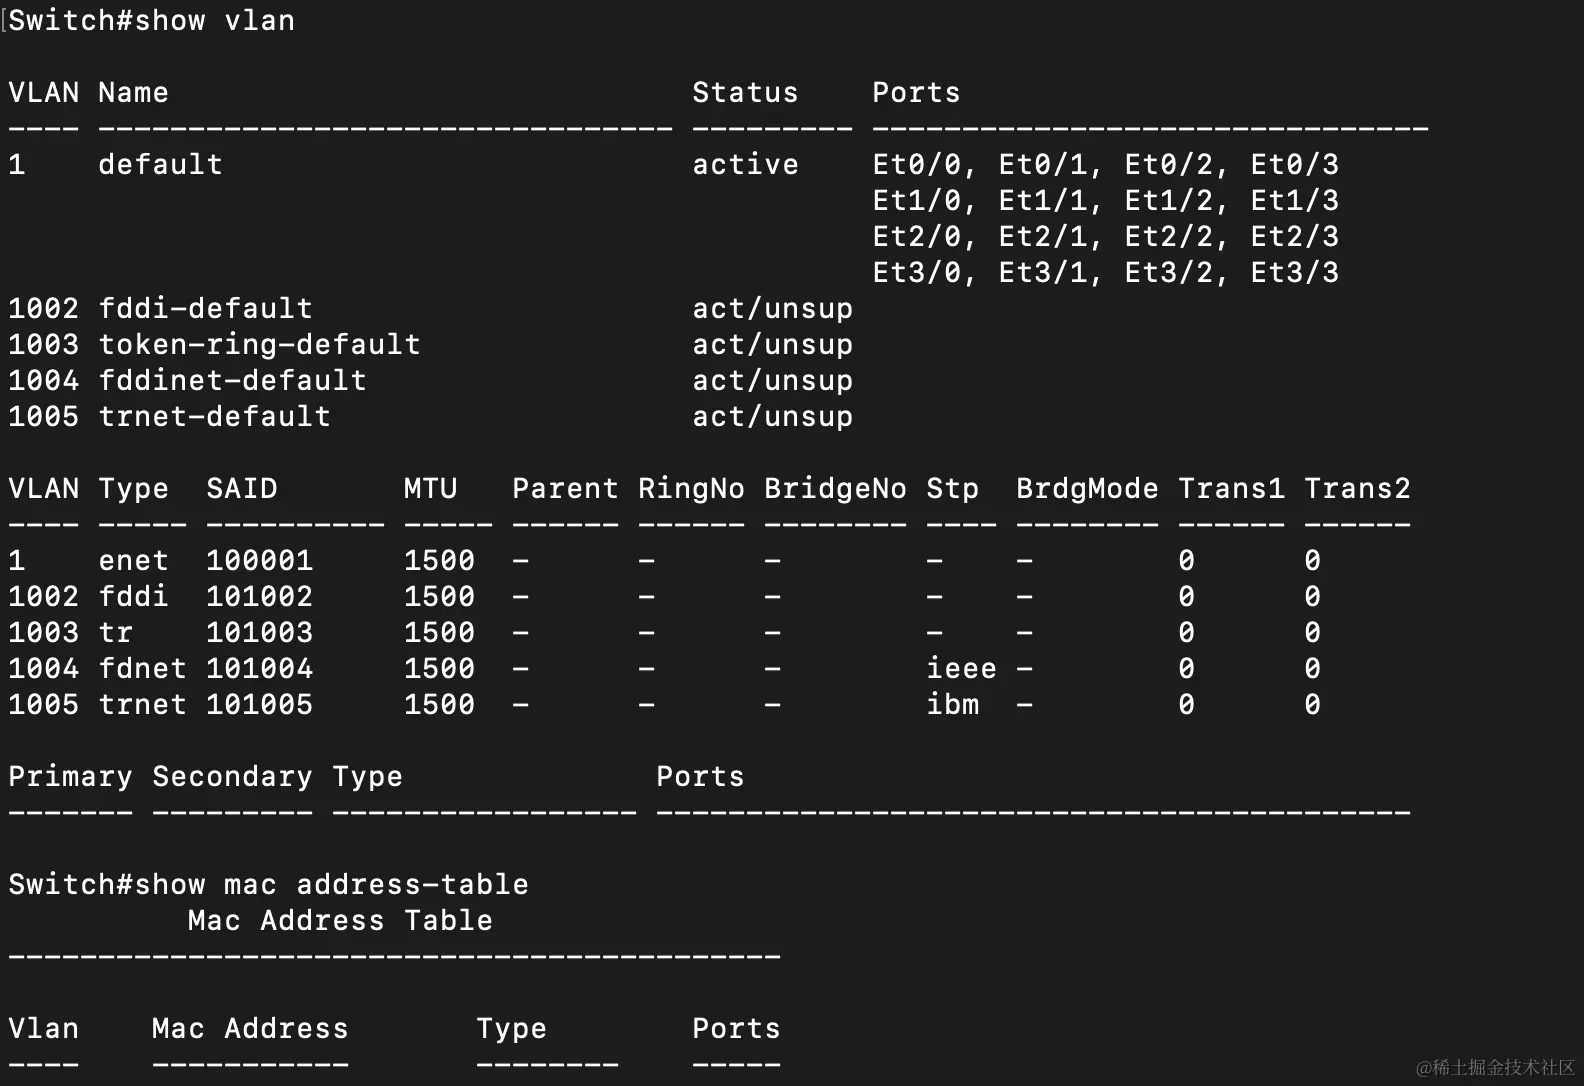Click VLAN name 'token-ring-default'

point(259,345)
